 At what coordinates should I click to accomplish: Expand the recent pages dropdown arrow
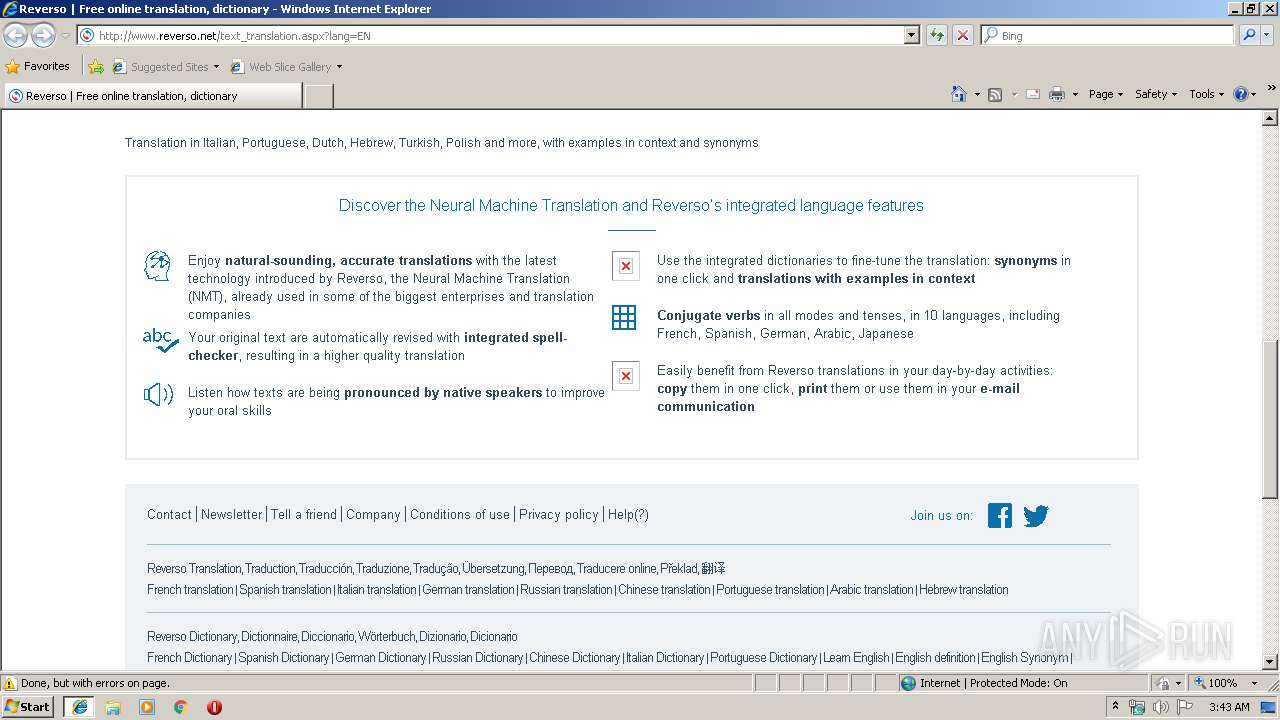click(x=65, y=35)
